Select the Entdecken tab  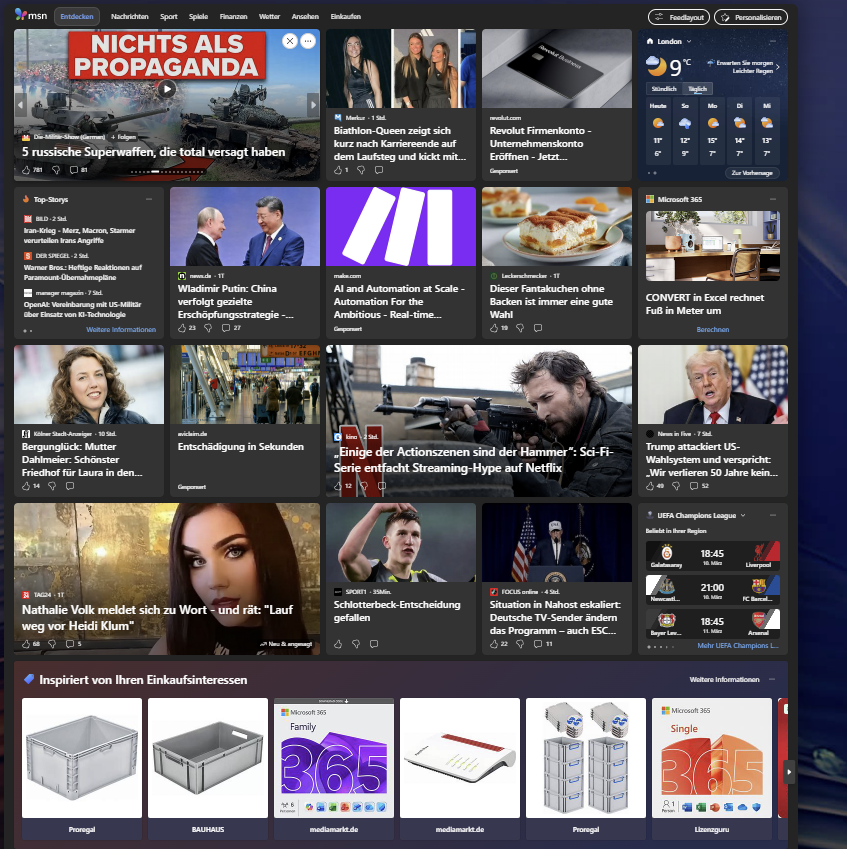[77, 17]
